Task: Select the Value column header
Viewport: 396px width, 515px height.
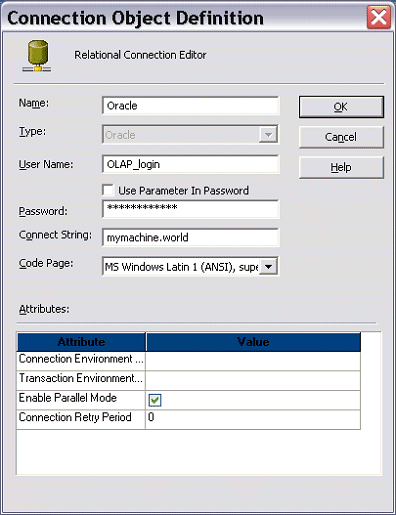Action: [253, 342]
